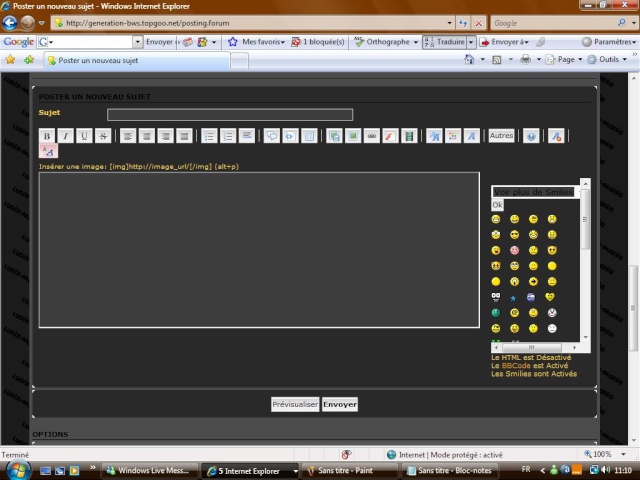Screen dimensions: 640x480
Task: Open the Traduire menu in the Google toolbar
Action: tap(448, 42)
